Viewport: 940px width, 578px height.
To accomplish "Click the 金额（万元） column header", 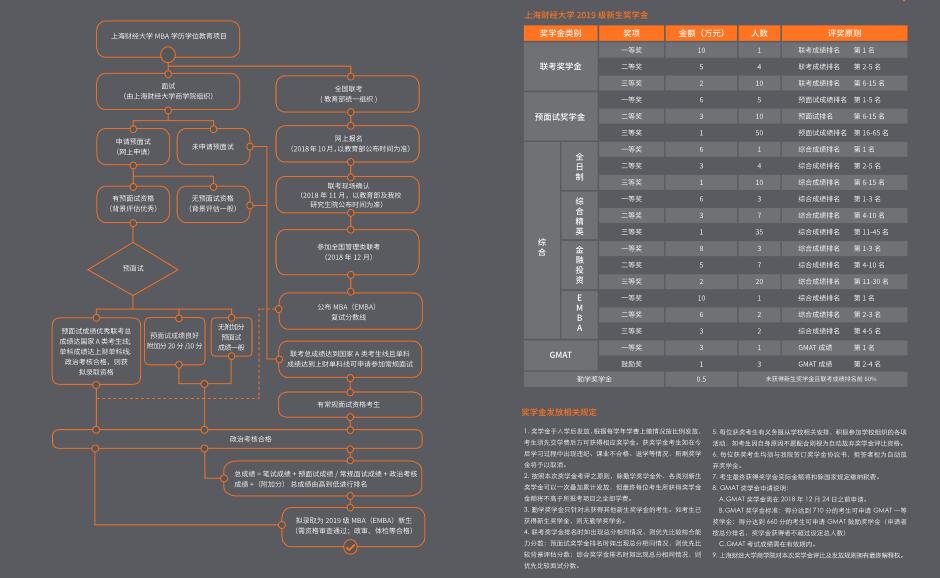I will pyautogui.click(x=701, y=33).
